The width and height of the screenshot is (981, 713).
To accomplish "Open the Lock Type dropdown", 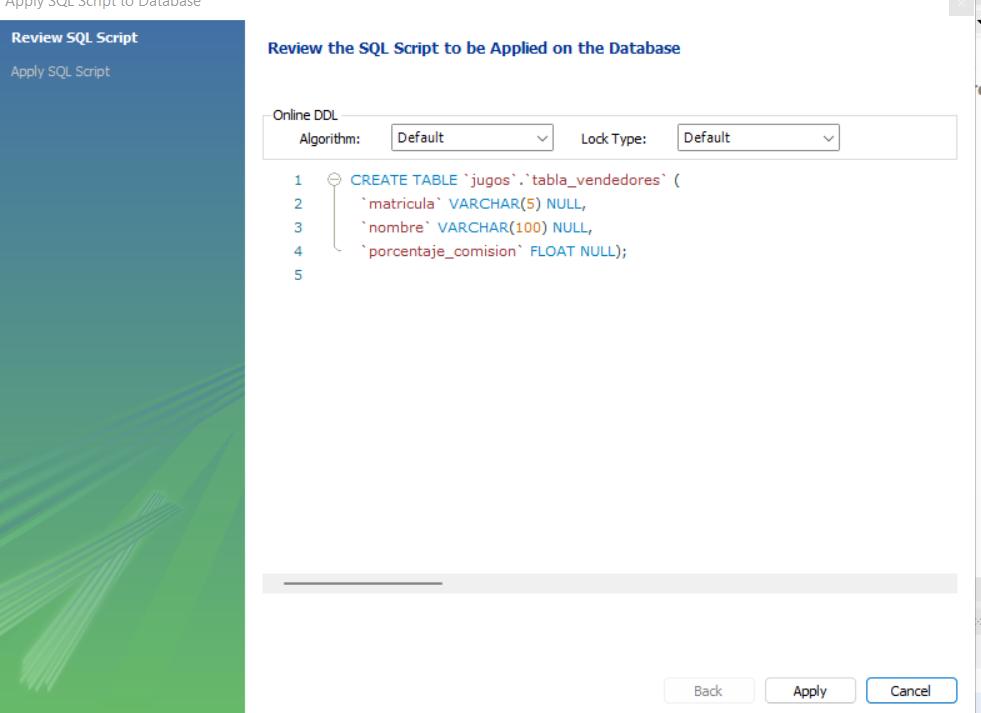I will (x=758, y=138).
